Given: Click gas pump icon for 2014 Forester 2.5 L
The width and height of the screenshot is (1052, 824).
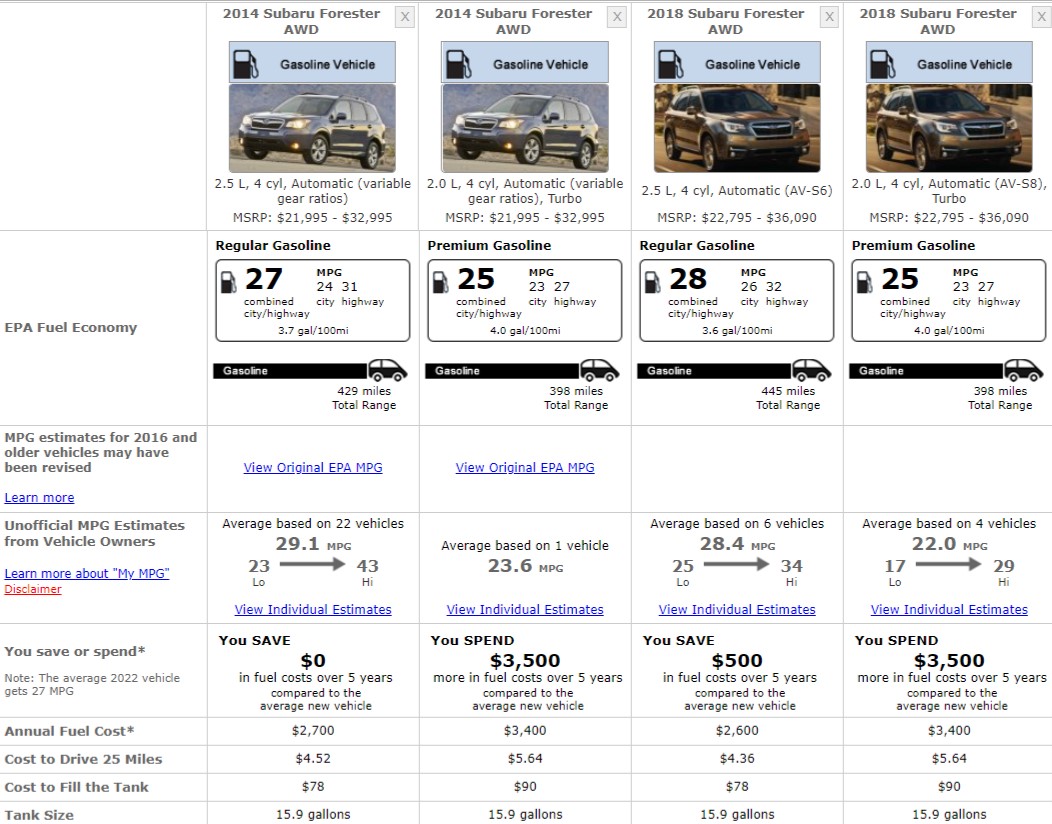Looking at the screenshot, I should 246,64.
